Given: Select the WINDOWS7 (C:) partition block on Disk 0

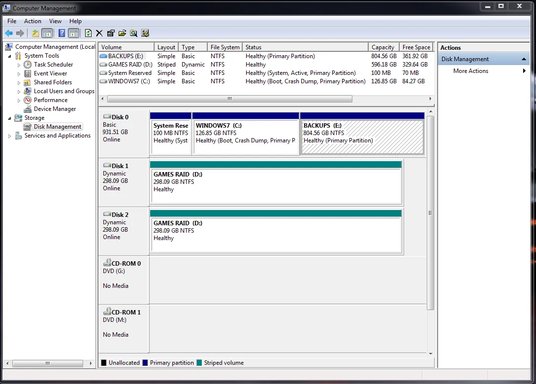Looking at the screenshot, I should 245,134.
